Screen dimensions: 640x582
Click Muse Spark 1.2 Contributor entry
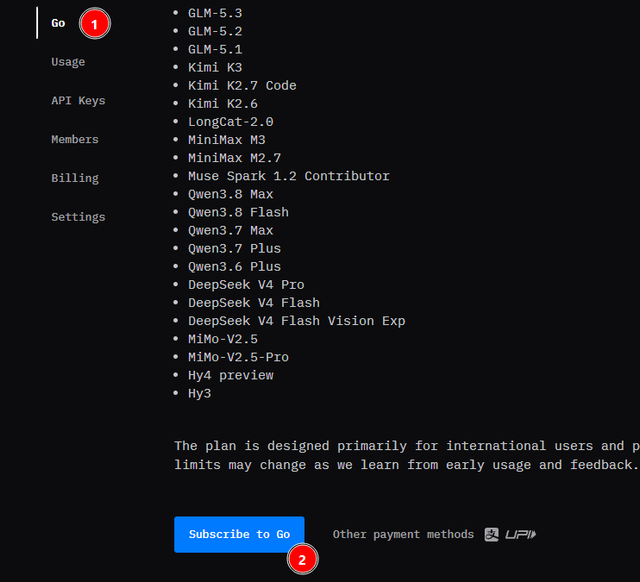click(289, 176)
